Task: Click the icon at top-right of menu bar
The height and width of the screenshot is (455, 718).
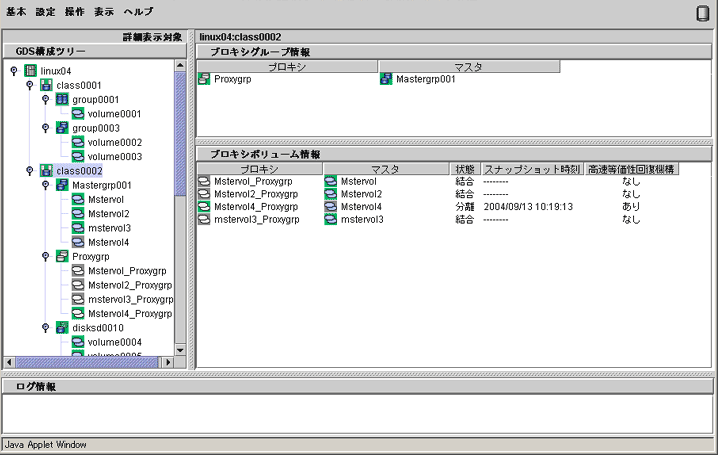Action: 702,13
